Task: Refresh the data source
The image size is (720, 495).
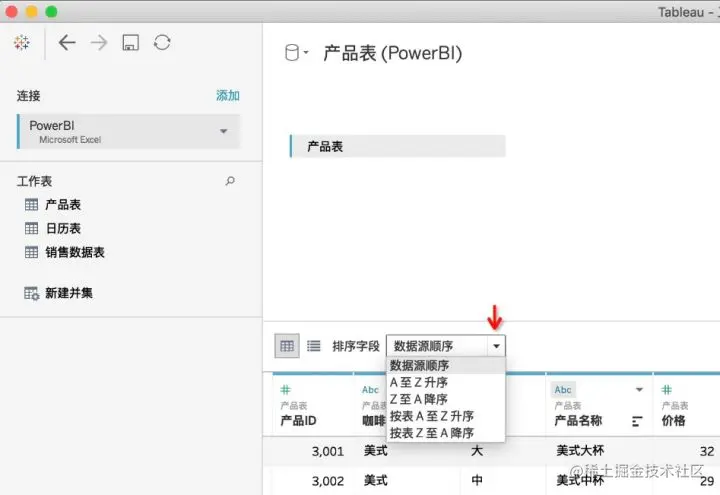Action: pyautogui.click(x=162, y=43)
